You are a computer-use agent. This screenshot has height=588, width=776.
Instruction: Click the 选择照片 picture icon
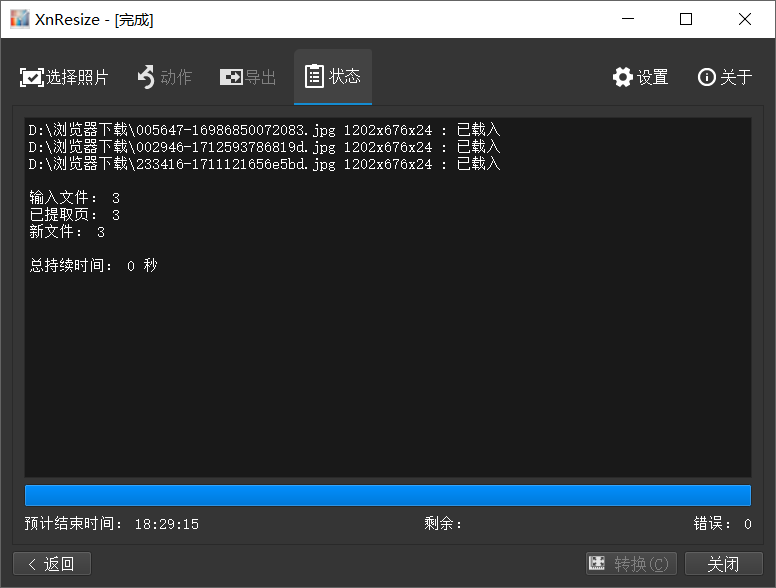31,77
